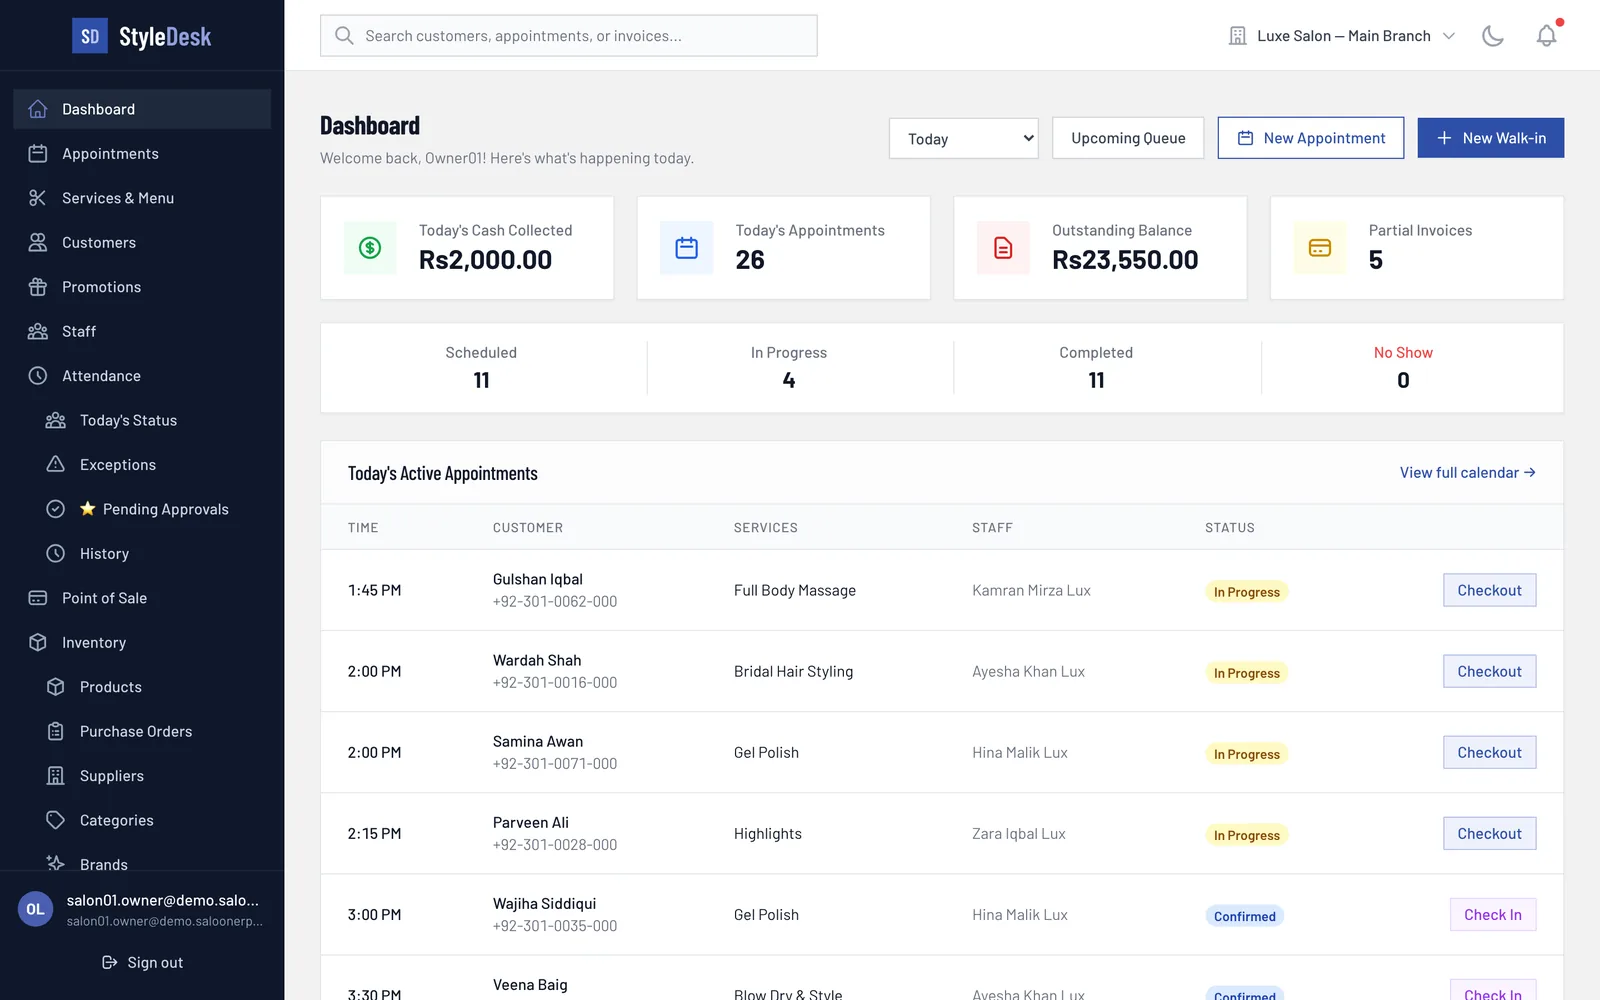The width and height of the screenshot is (1600, 1000).
Task: Select Dashboard in the sidebar
Action: tap(142, 109)
